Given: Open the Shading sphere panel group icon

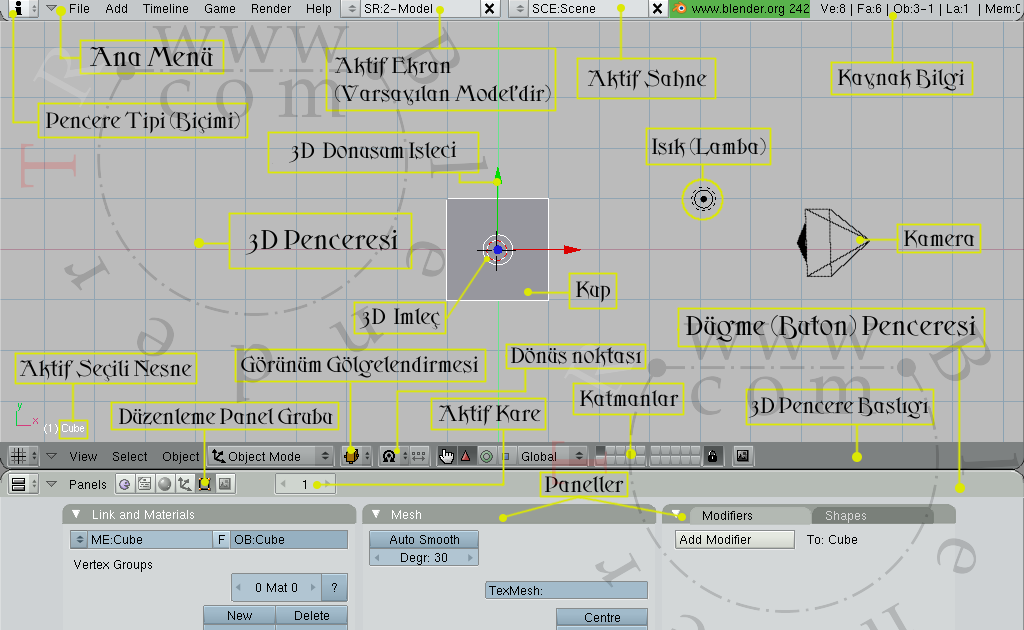Looking at the screenshot, I should (x=165, y=484).
